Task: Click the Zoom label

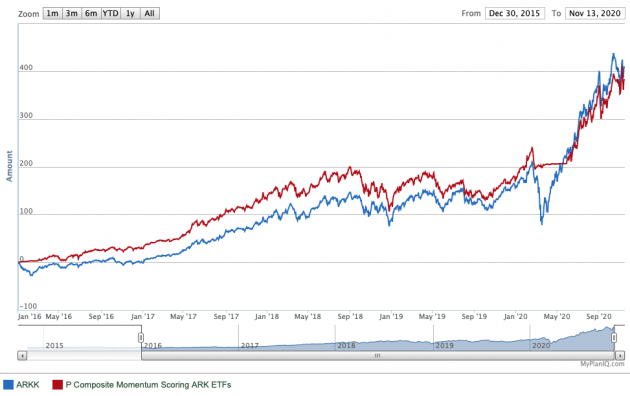Action: click(x=29, y=14)
